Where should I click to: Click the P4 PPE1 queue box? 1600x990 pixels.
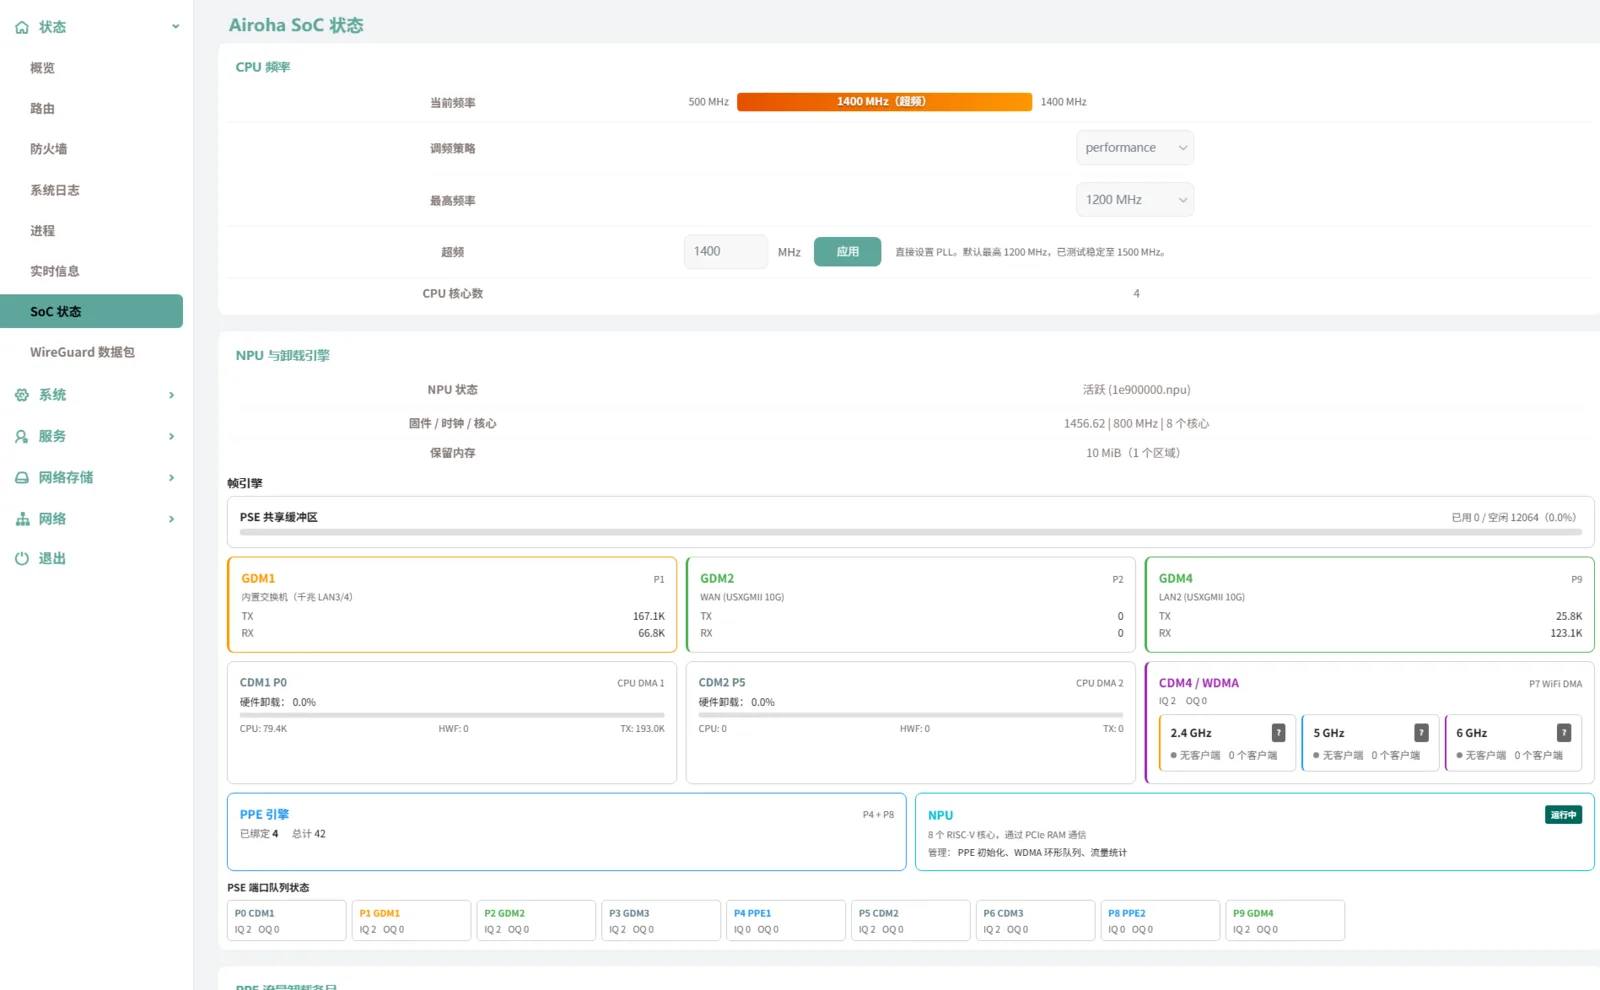click(786, 921)
